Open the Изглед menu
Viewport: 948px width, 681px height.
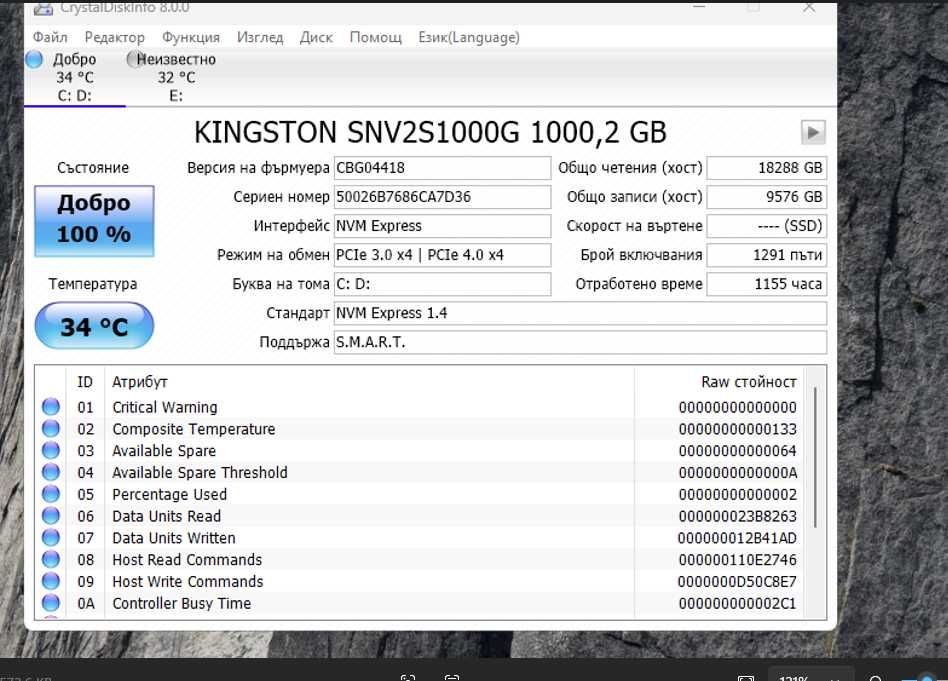click(x=260, y=37)
